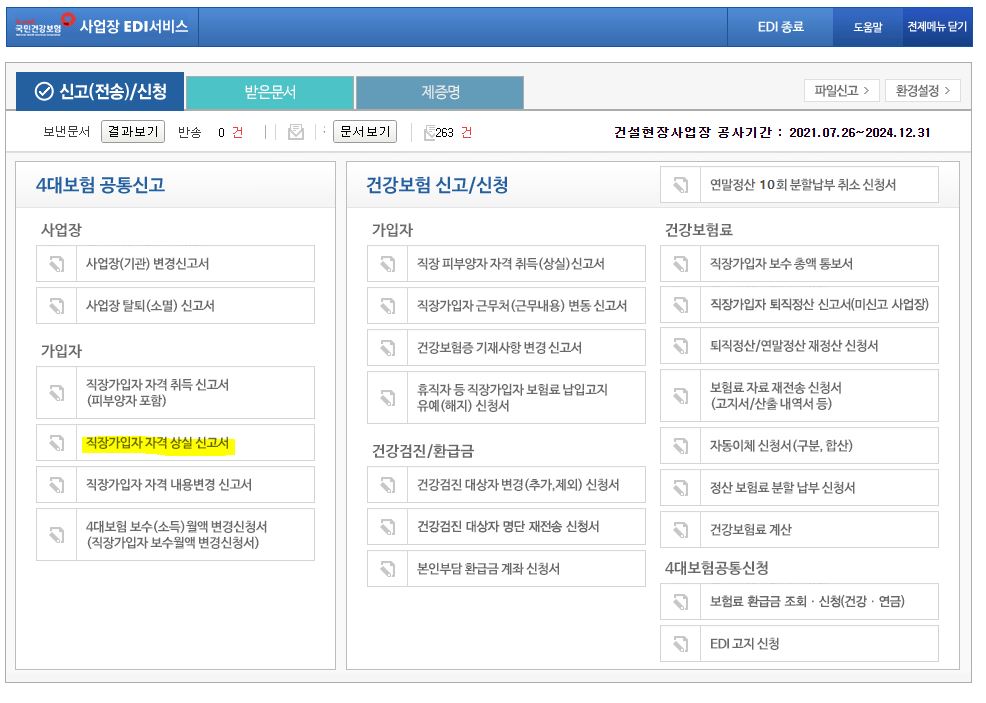
Task: Open EDI 고지 신청
Action: click(x=799, y=644)
